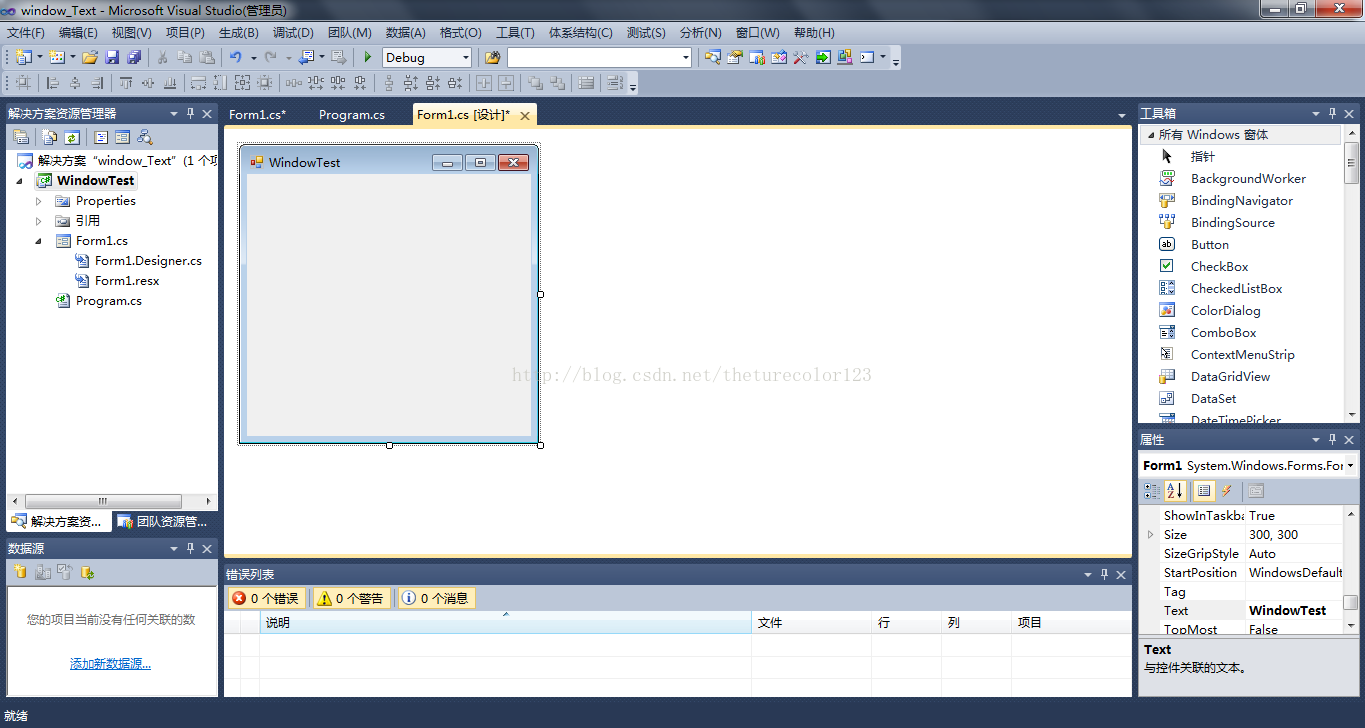Save the current file with the disk icon
This screenshot has height=728, width=1365.
[x=112, y=57]
